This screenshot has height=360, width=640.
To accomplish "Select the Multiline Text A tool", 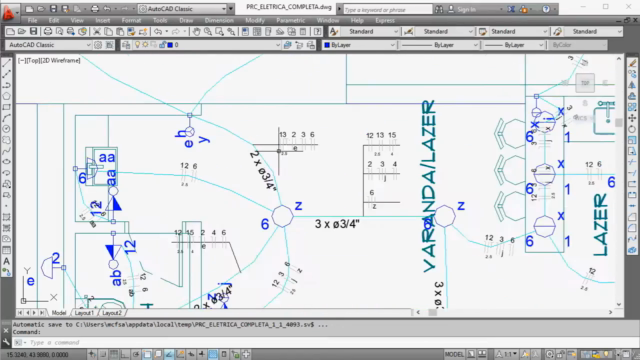I will tap(7, 261).
